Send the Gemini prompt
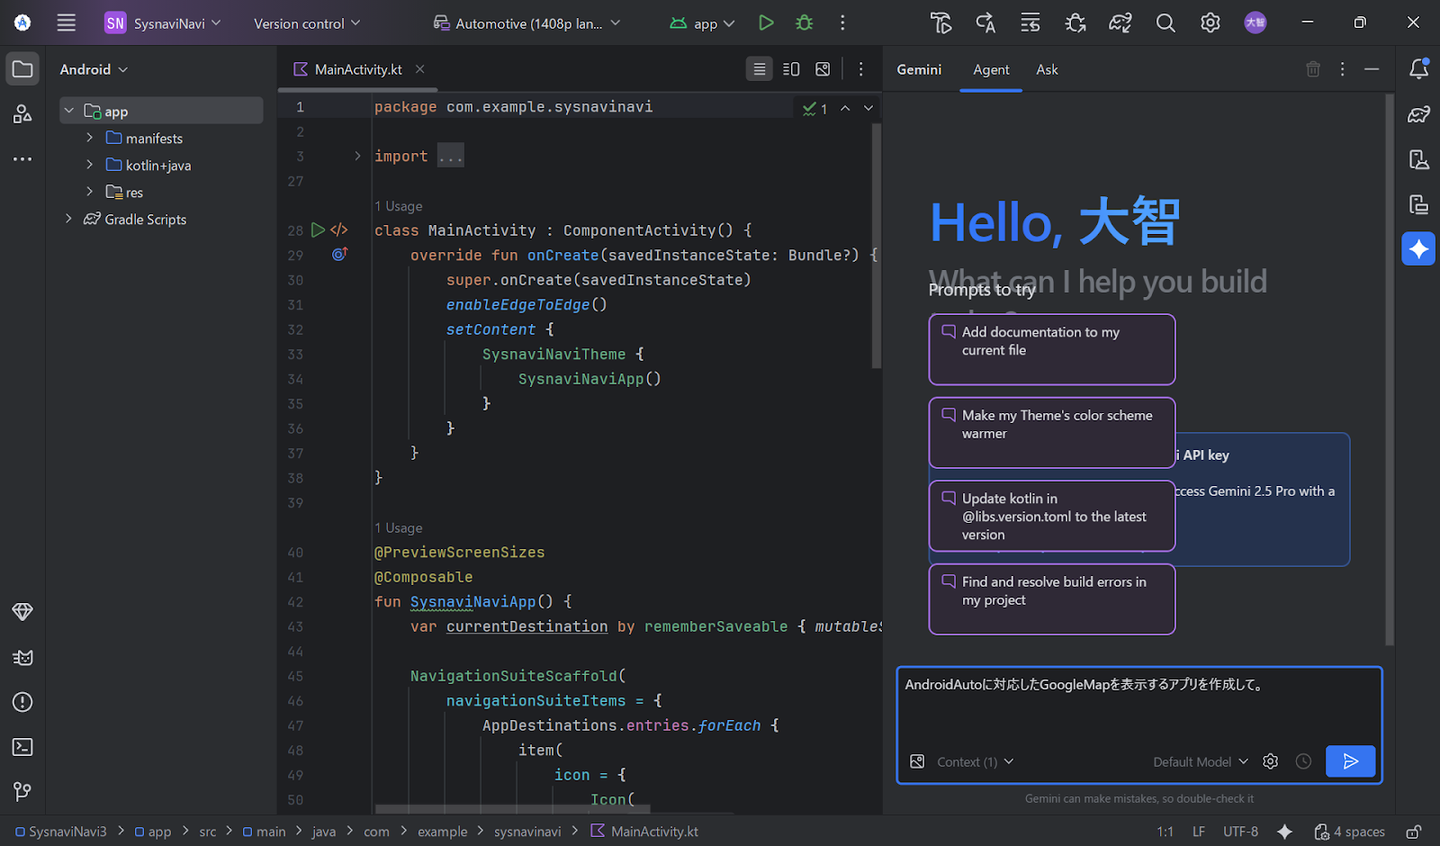The width and height of the screenshot is (1440, 846). click(x=1350, y=761)
